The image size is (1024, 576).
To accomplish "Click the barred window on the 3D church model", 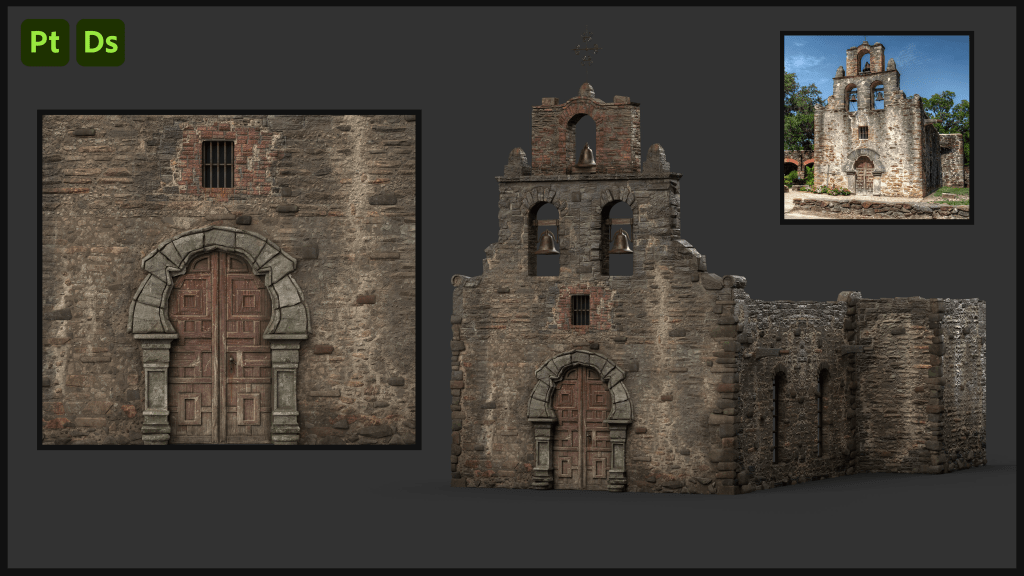I will click(580, 310).
